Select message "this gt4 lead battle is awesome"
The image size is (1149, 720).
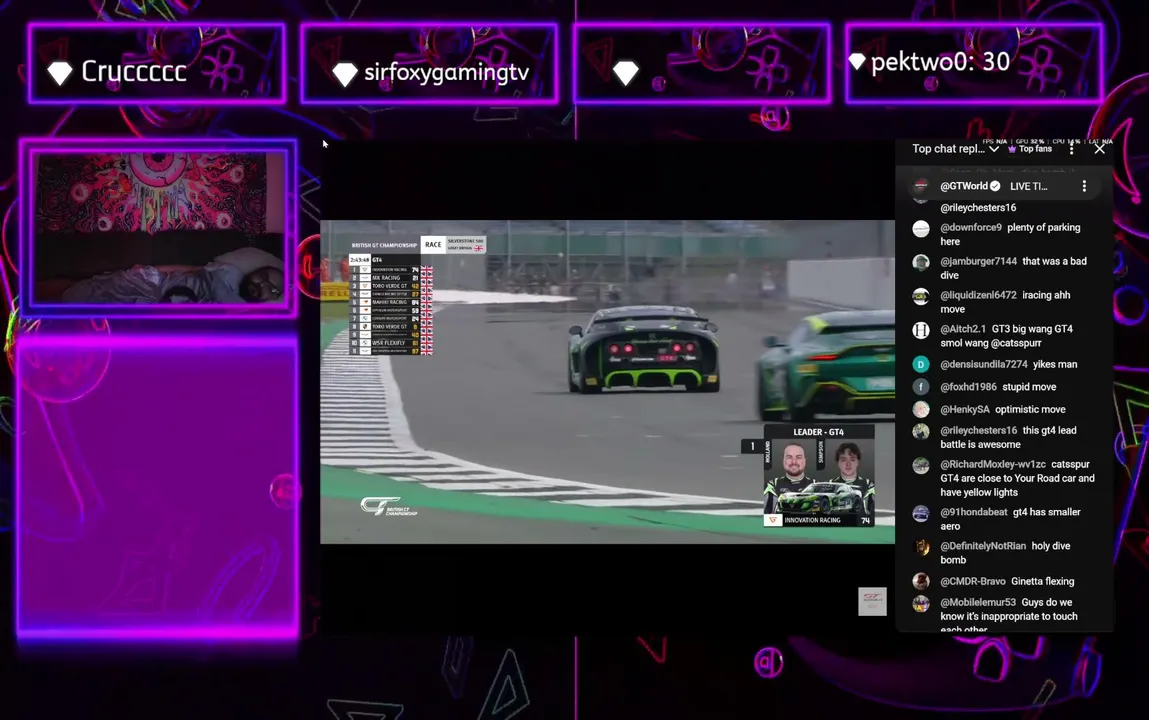pyautogui.click(x=1008, y=437)
